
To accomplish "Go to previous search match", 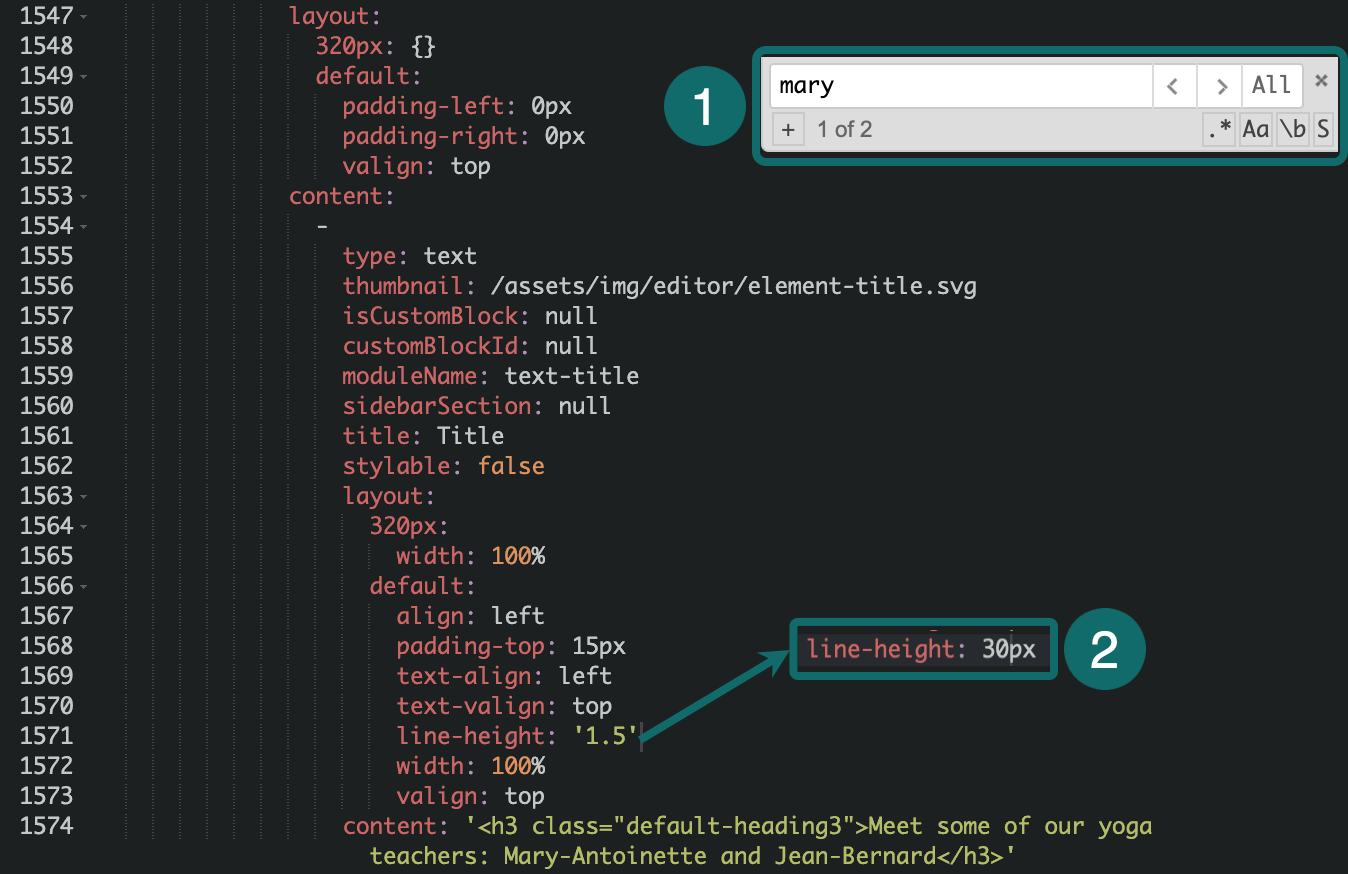I will click(1175, 86).
